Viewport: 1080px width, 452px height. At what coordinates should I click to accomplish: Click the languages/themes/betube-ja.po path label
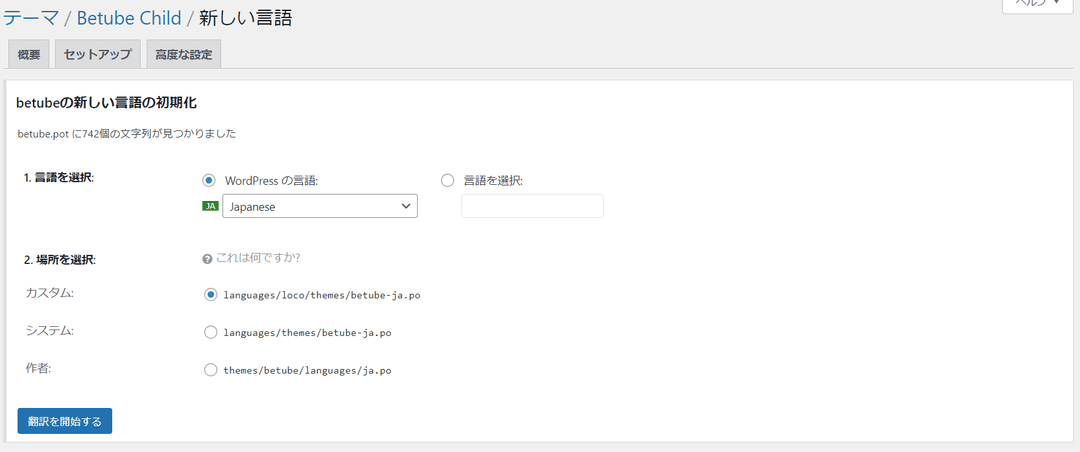(x=307, y=332)
